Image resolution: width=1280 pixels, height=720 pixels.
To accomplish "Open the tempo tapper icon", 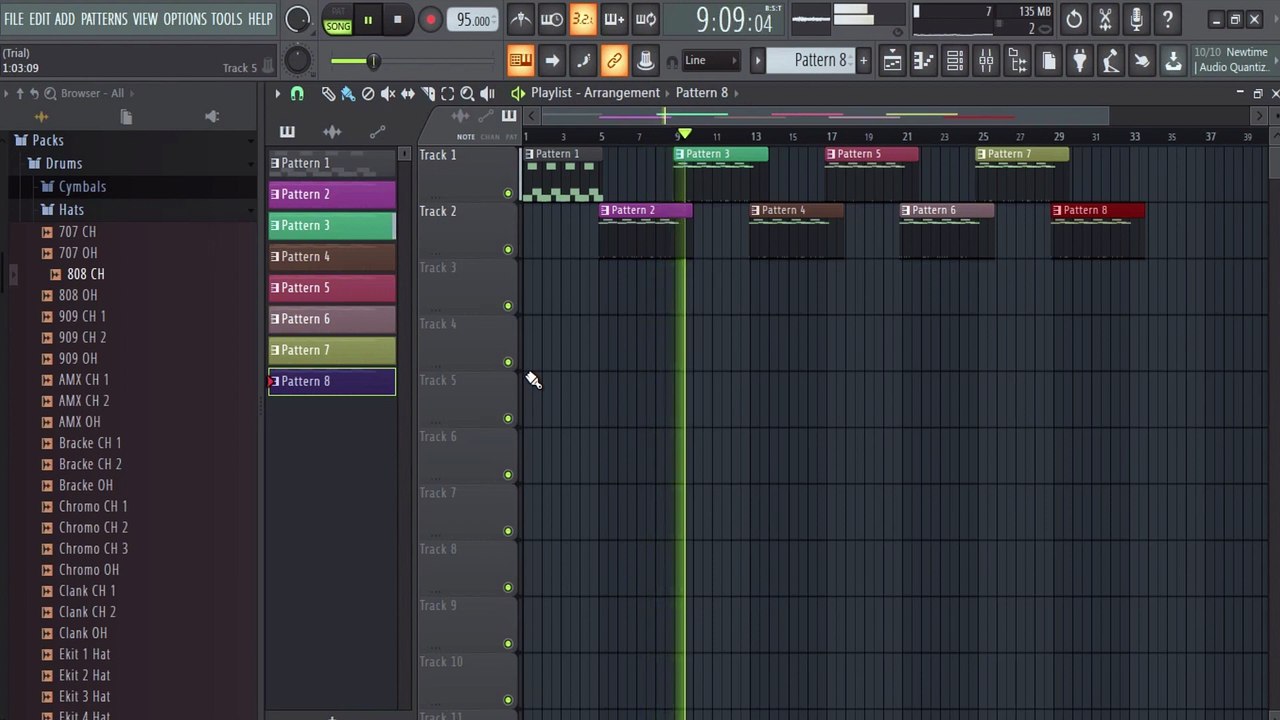I will pyautogui.click(x=1111, y=61).
